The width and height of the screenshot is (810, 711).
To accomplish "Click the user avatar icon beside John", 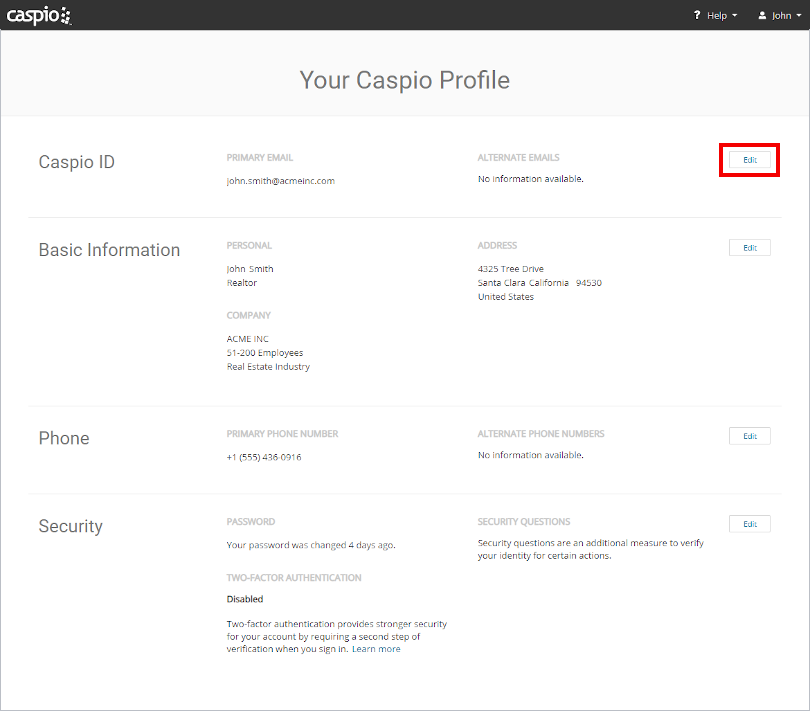I will 762,16.
